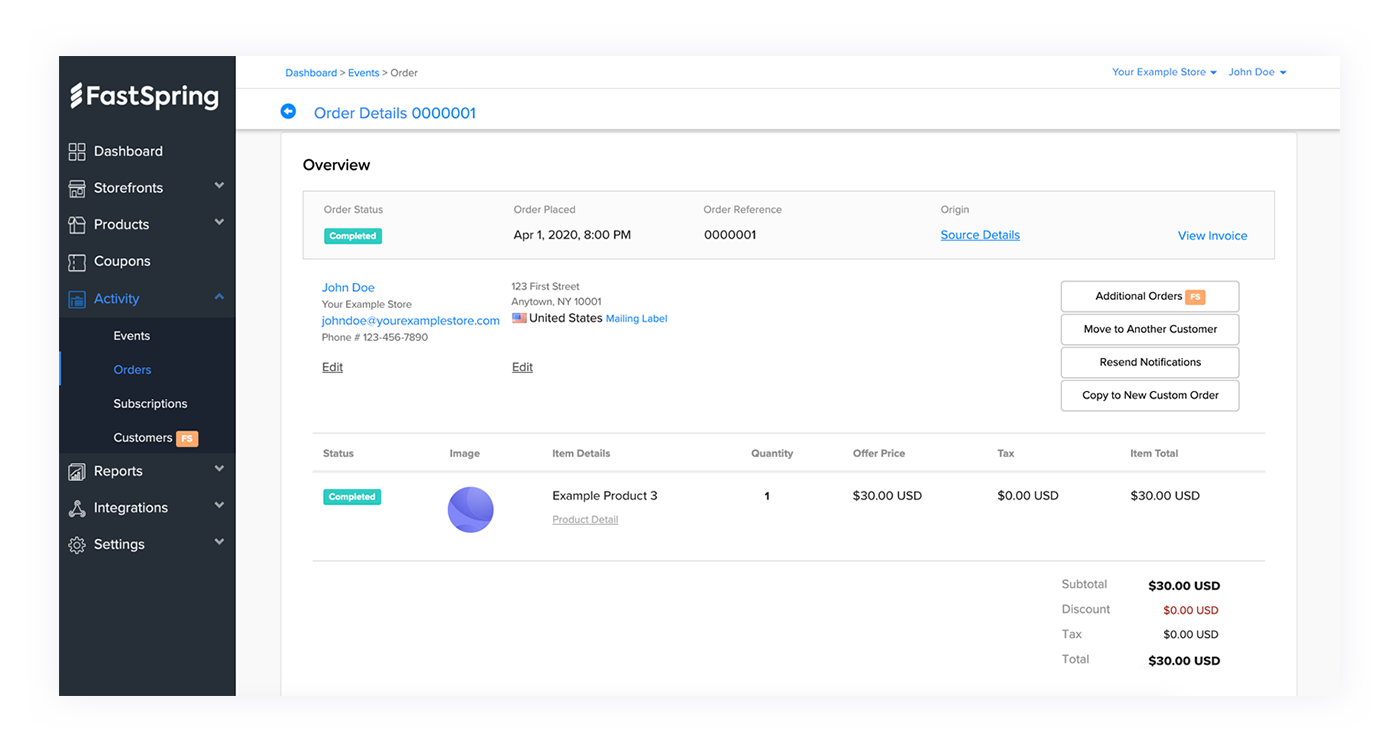Click the Products box icon

77,225
